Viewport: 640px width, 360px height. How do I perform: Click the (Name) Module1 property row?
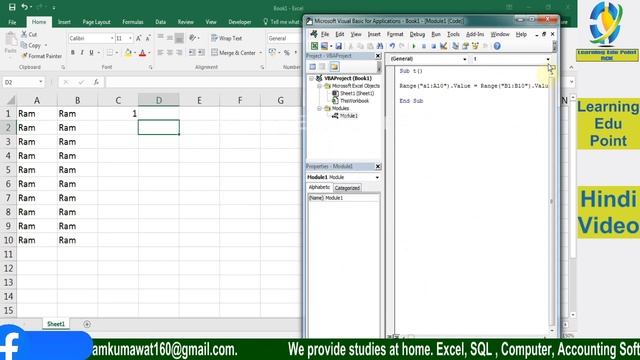[343, 198]
